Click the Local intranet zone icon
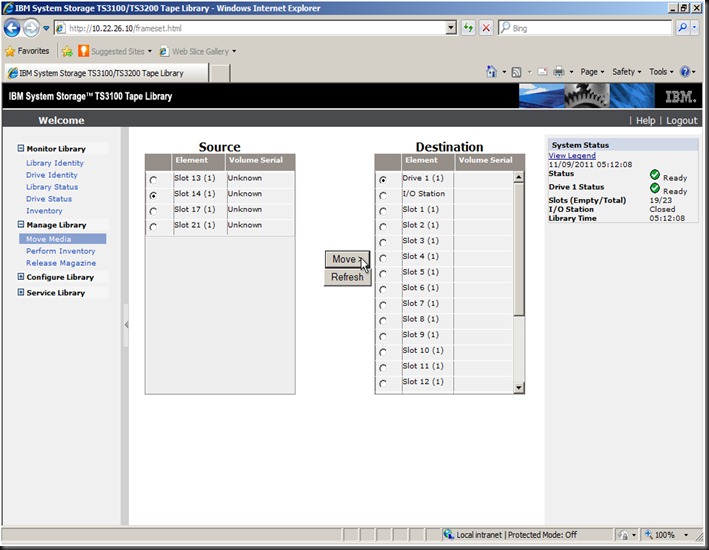709x550 pixels. (x=448, y=535)
